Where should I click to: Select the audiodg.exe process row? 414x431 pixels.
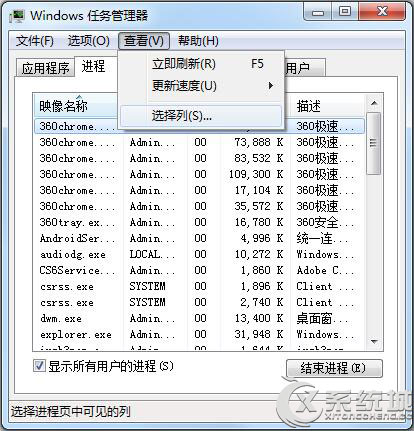click(199, 254)
